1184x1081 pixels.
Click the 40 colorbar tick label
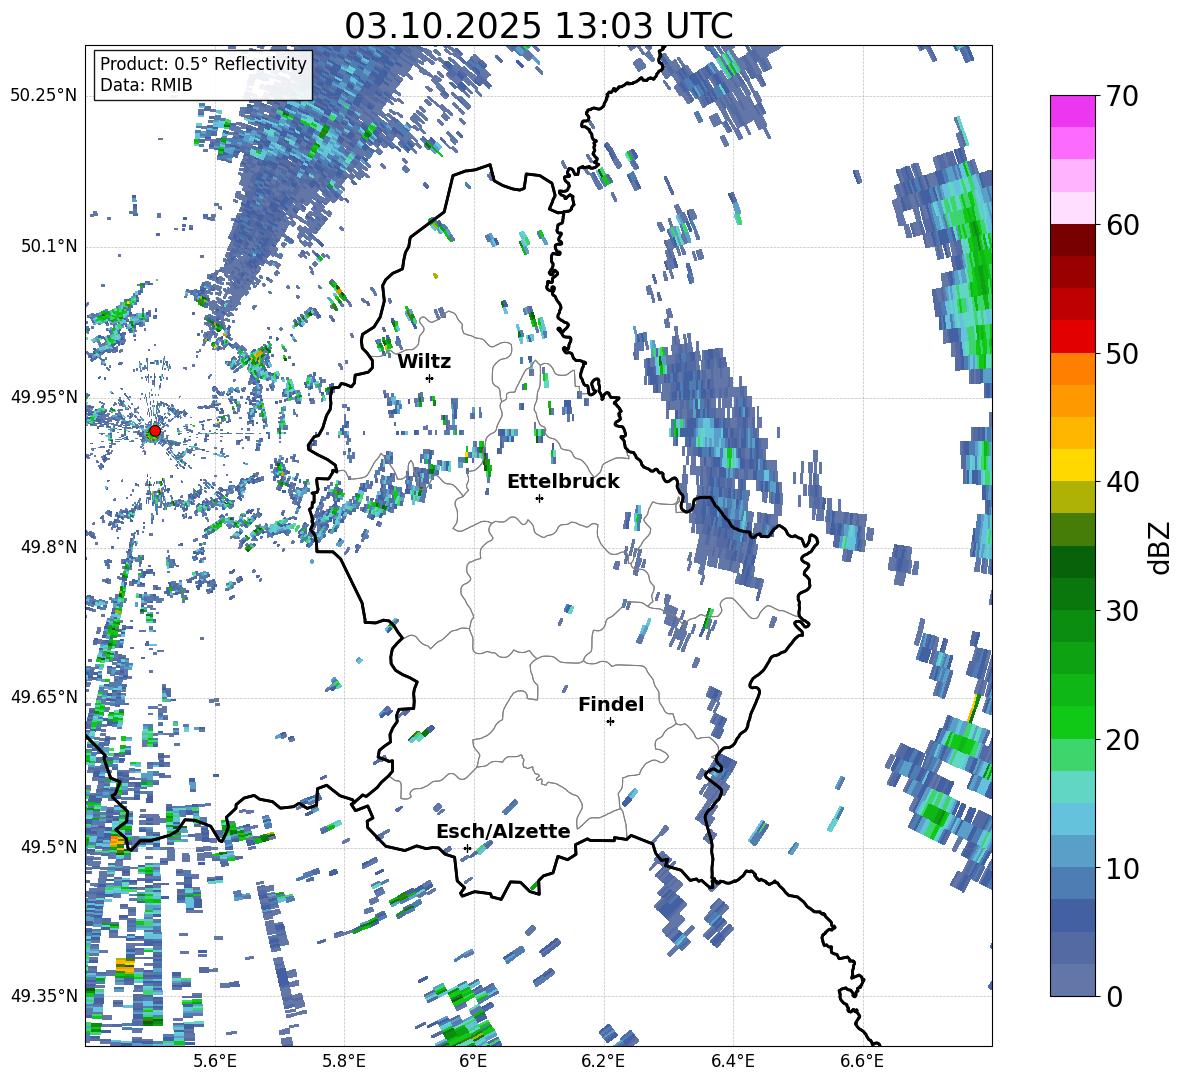(1121, 482)
